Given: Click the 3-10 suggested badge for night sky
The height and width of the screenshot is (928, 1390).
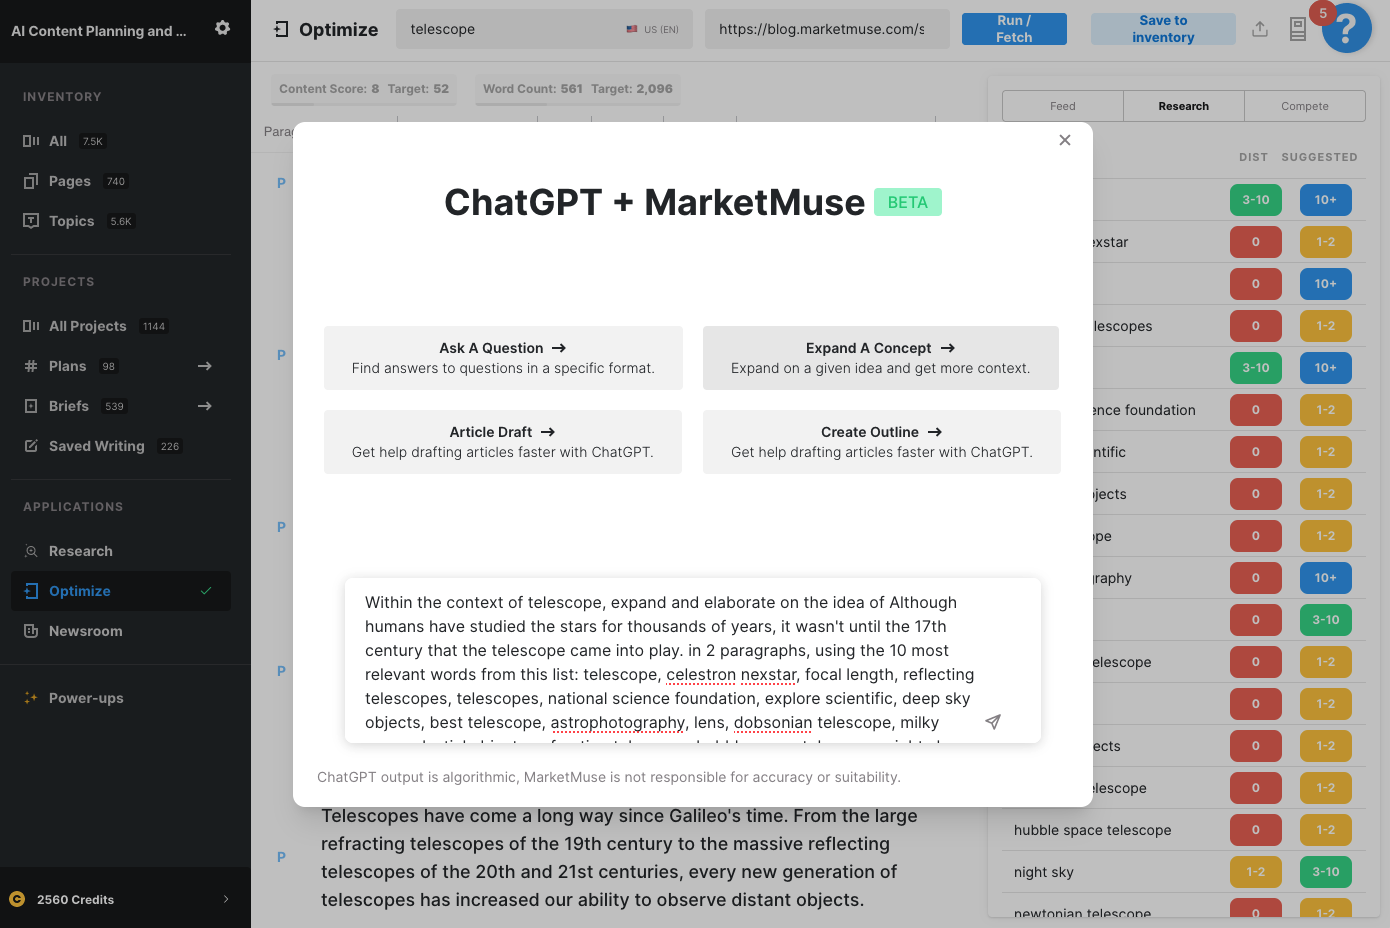Looking at the screenshot, I should [1326, 872].
